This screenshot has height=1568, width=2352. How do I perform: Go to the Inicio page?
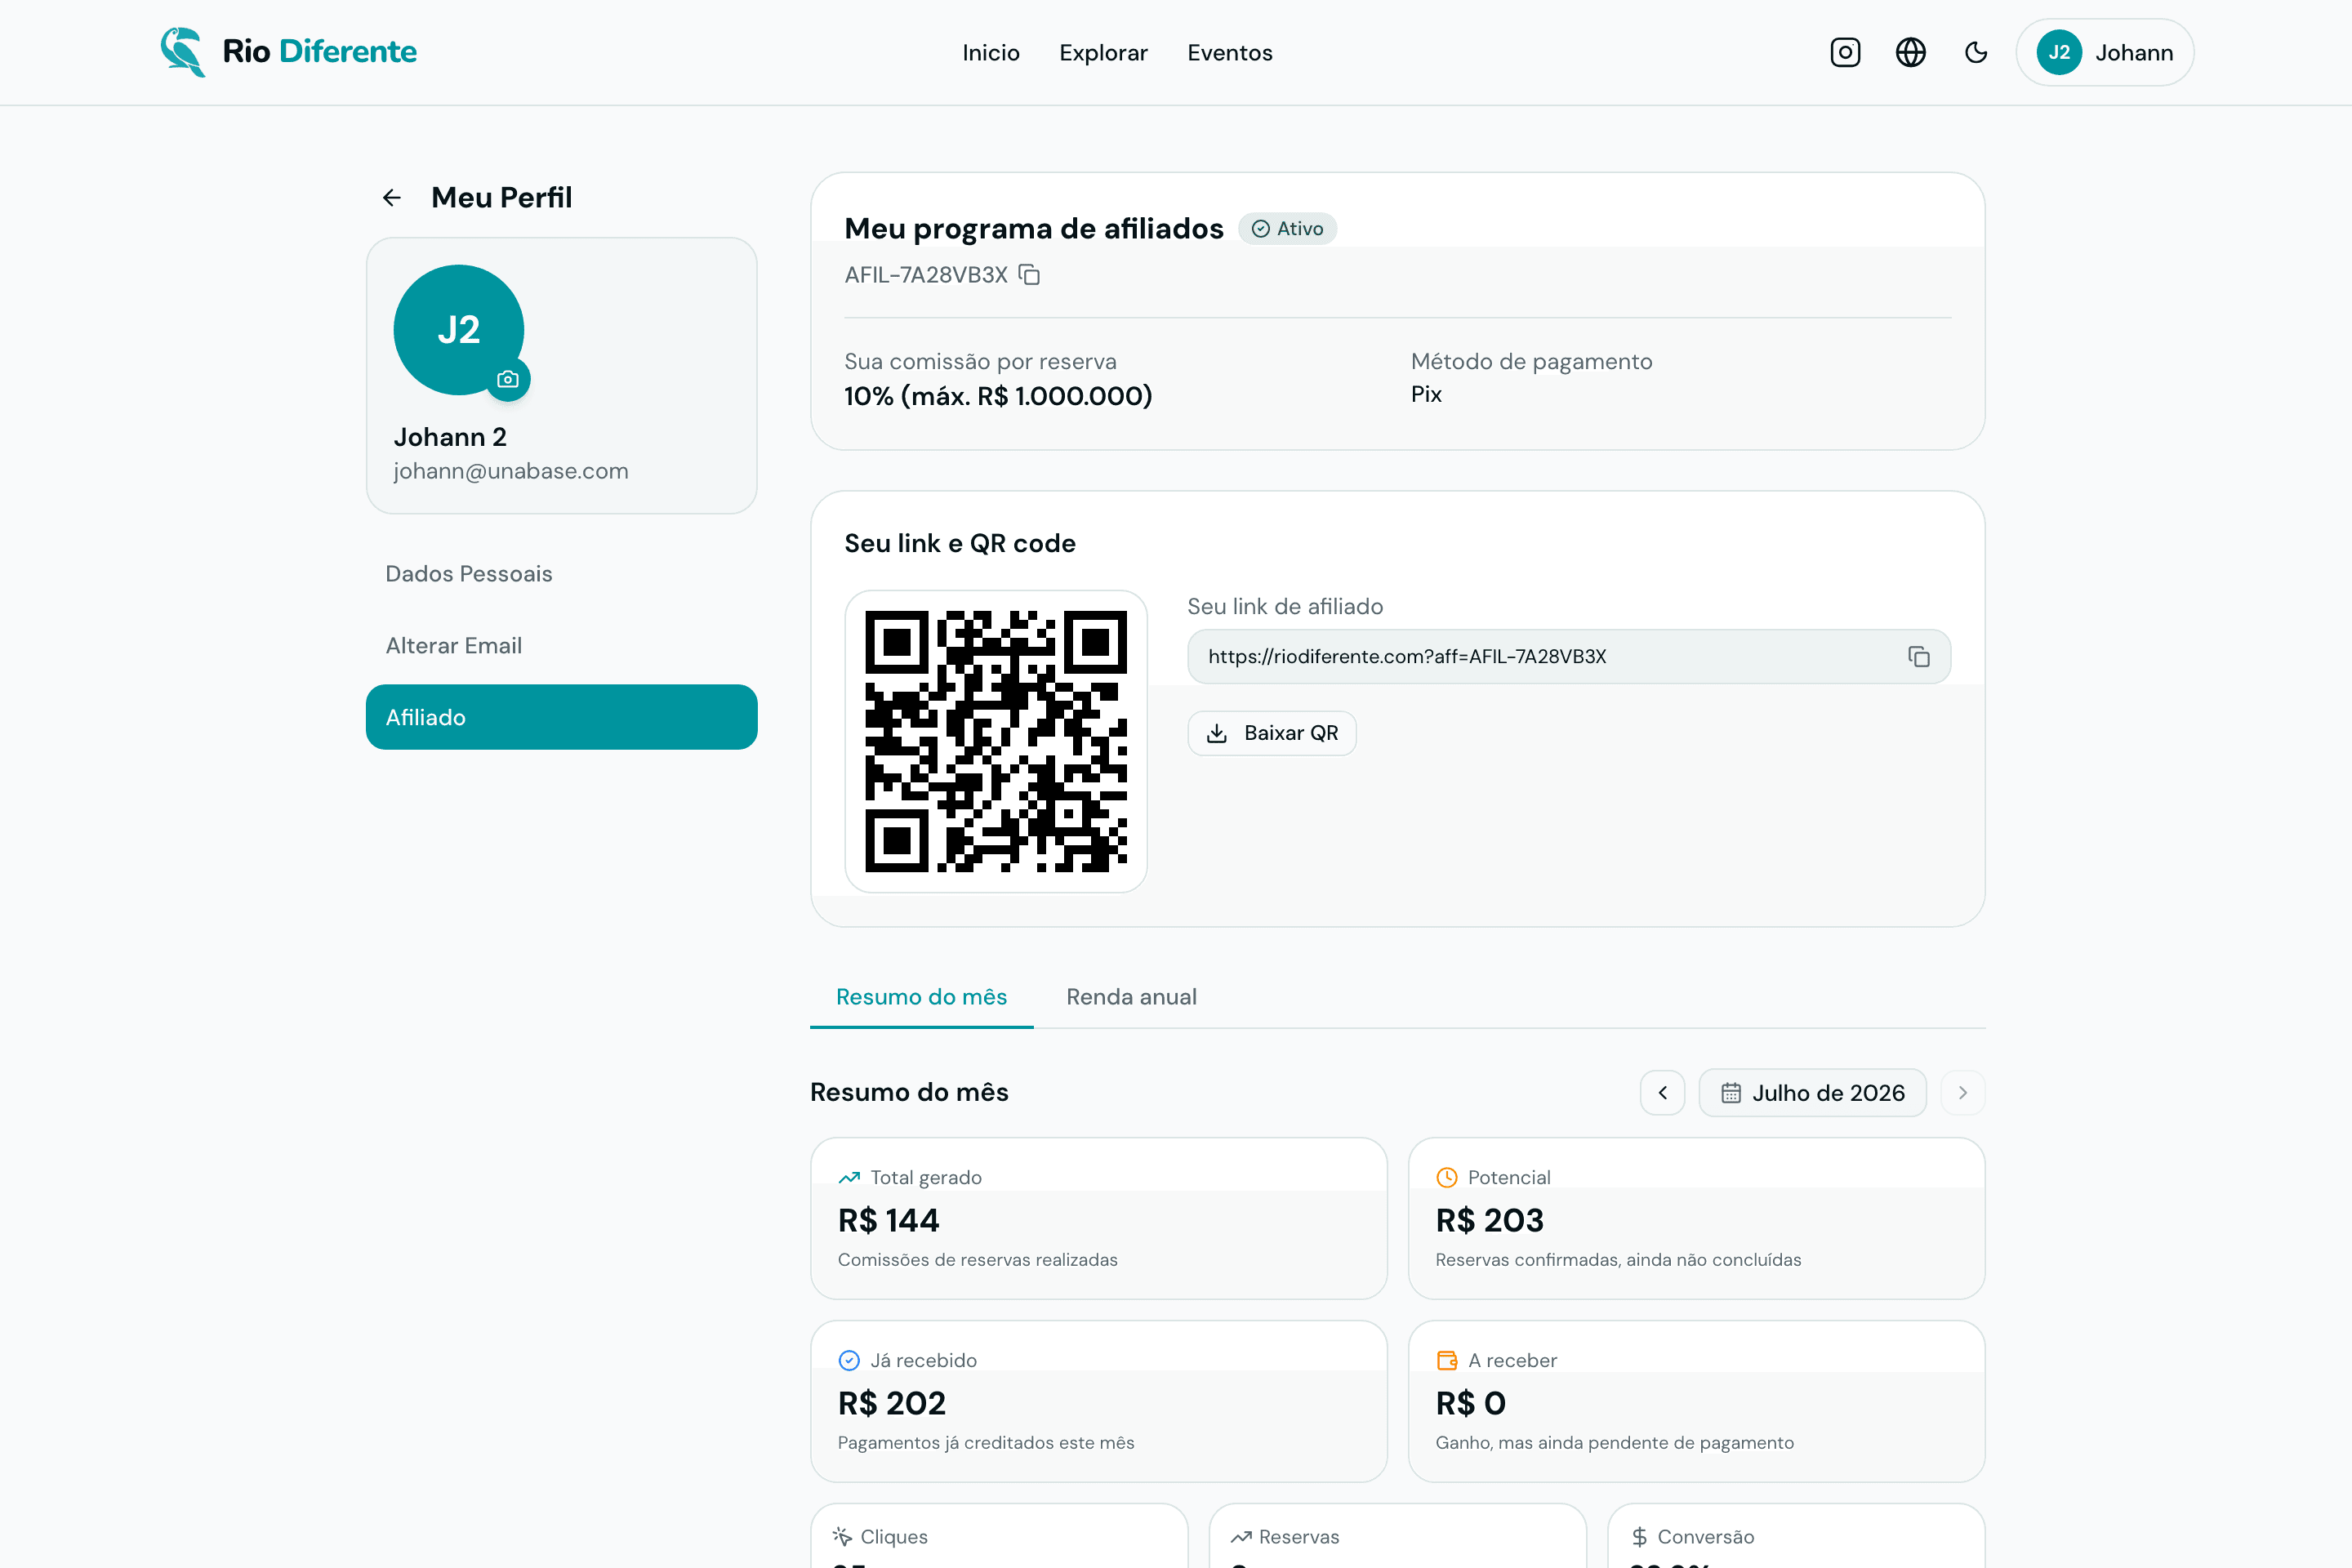[x=991, y=53]
